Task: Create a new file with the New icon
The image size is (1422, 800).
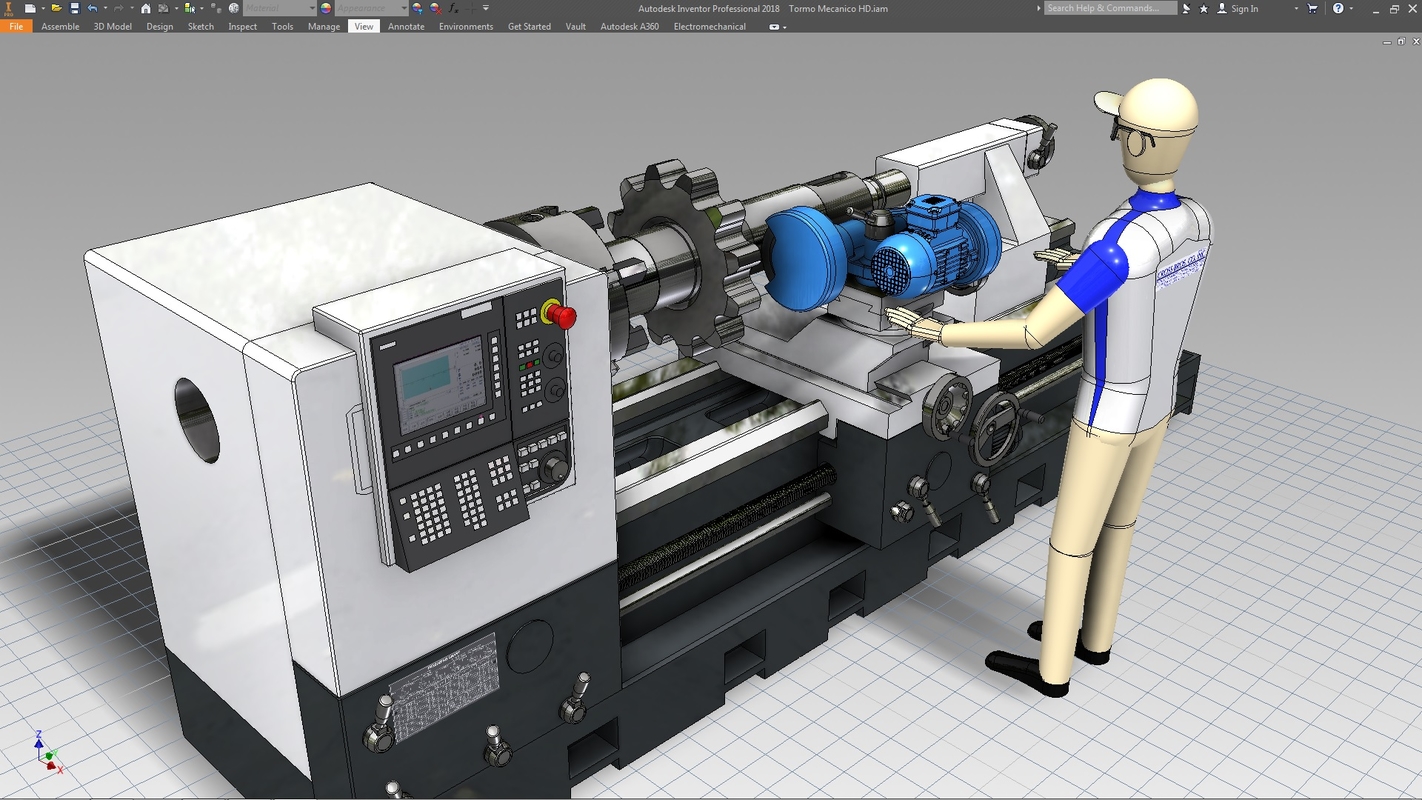Action: tap(28, 7)
